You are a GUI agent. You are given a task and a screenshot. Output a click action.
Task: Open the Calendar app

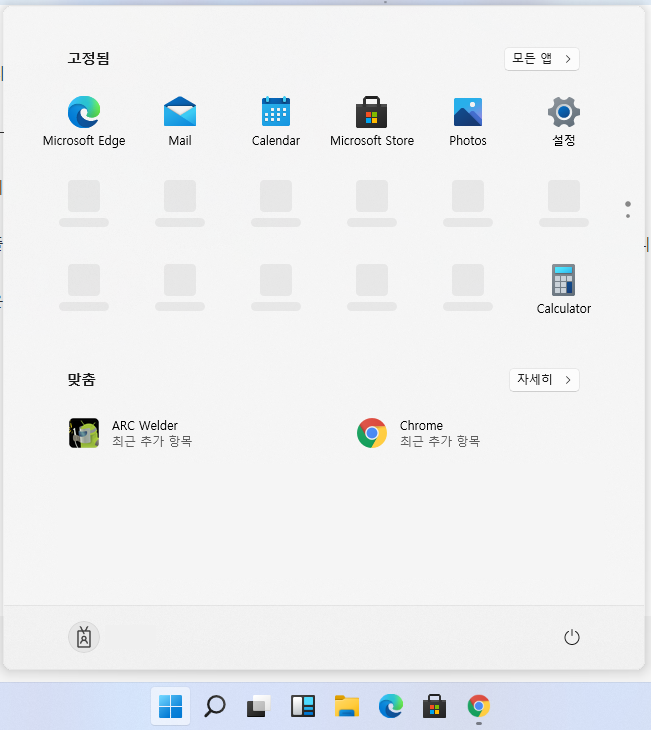pos(276,121)
